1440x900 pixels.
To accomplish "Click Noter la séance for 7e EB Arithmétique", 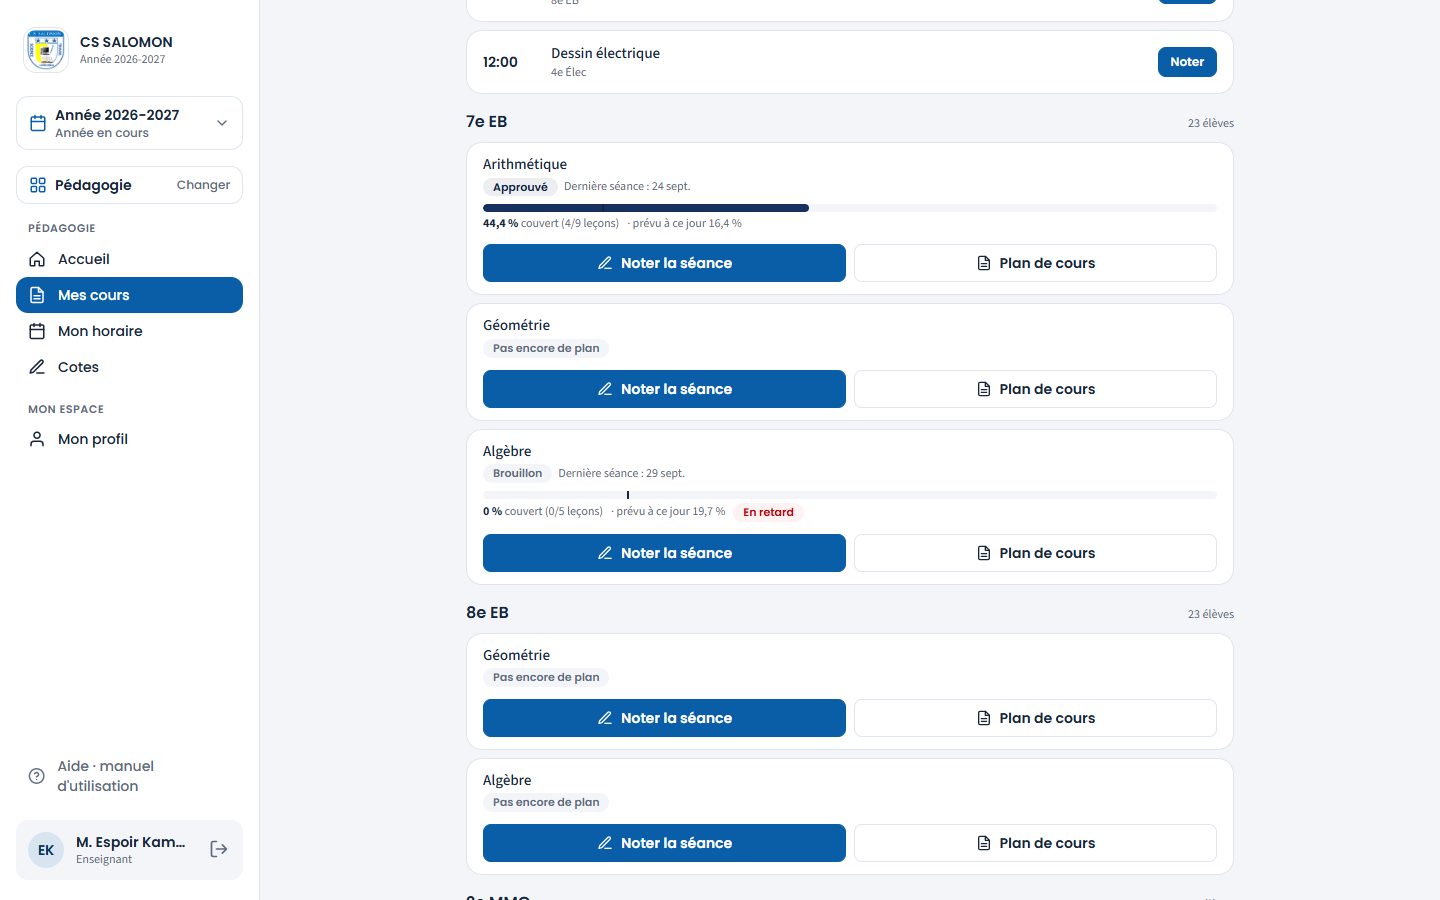I will tap(664, 263).
